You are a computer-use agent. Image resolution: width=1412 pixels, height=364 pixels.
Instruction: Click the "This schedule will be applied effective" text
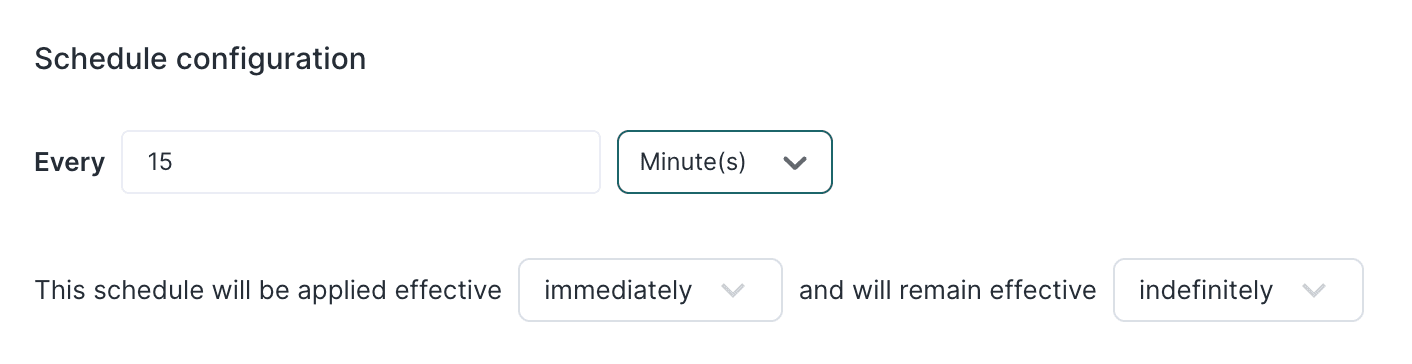click(268, 290)
